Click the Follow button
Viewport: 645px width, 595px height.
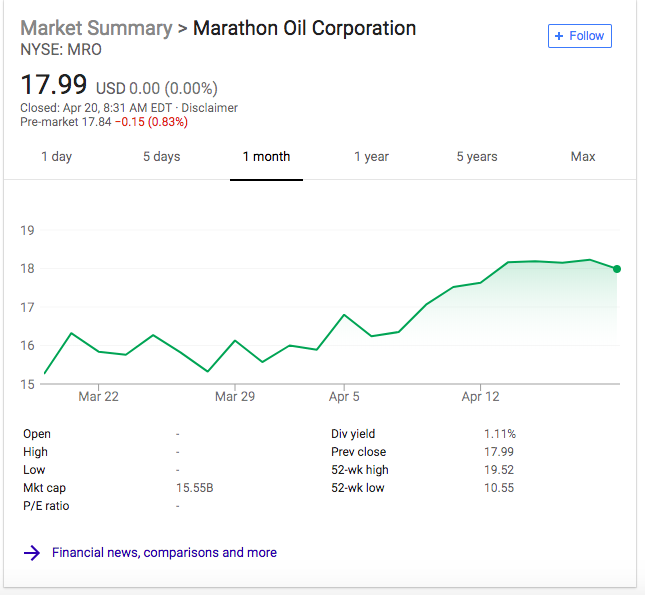580,36
